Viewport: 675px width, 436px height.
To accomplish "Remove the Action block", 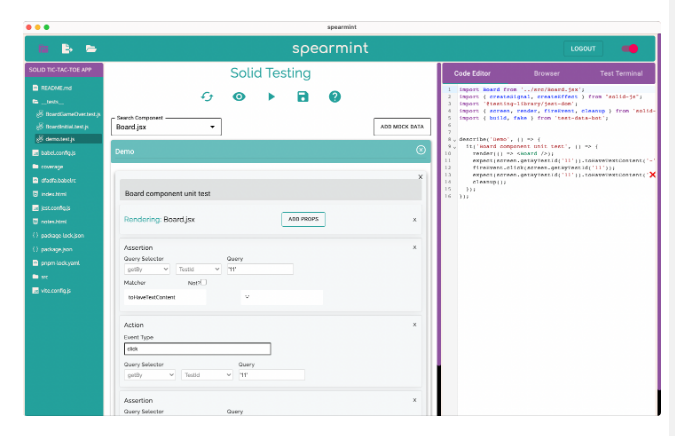I will (x=415, y=325).
